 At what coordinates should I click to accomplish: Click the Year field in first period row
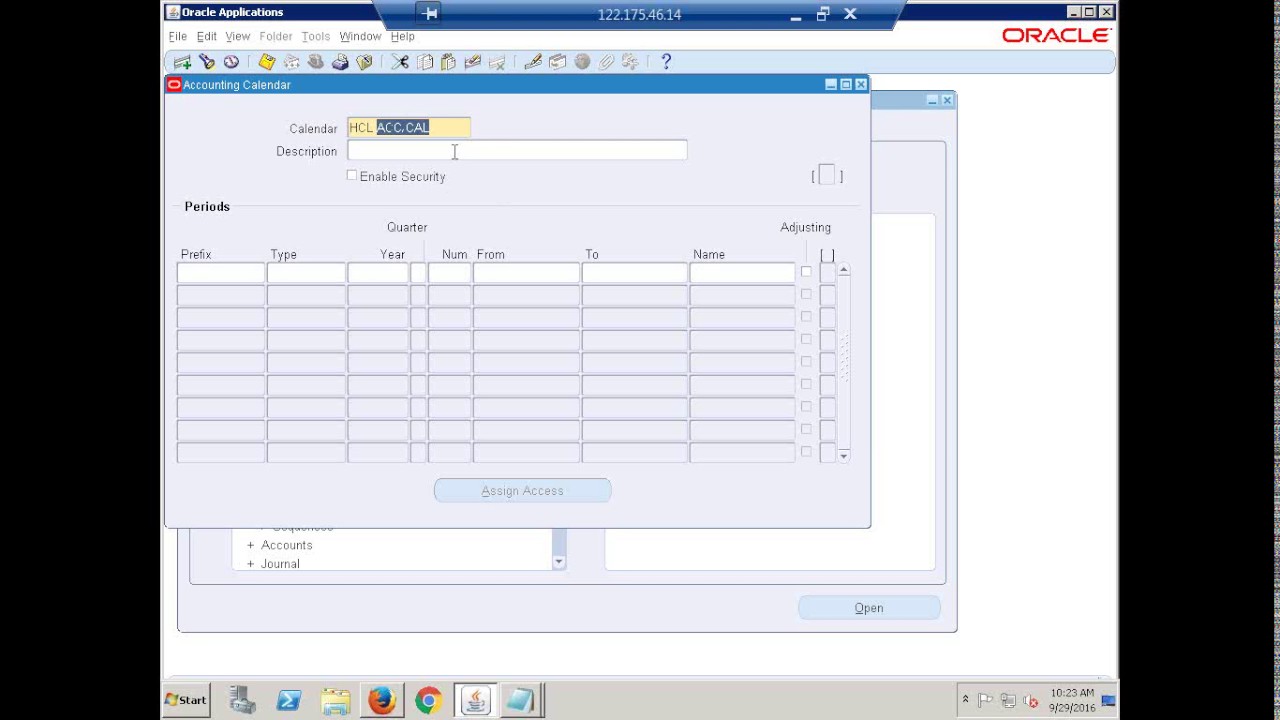(378, 273)
